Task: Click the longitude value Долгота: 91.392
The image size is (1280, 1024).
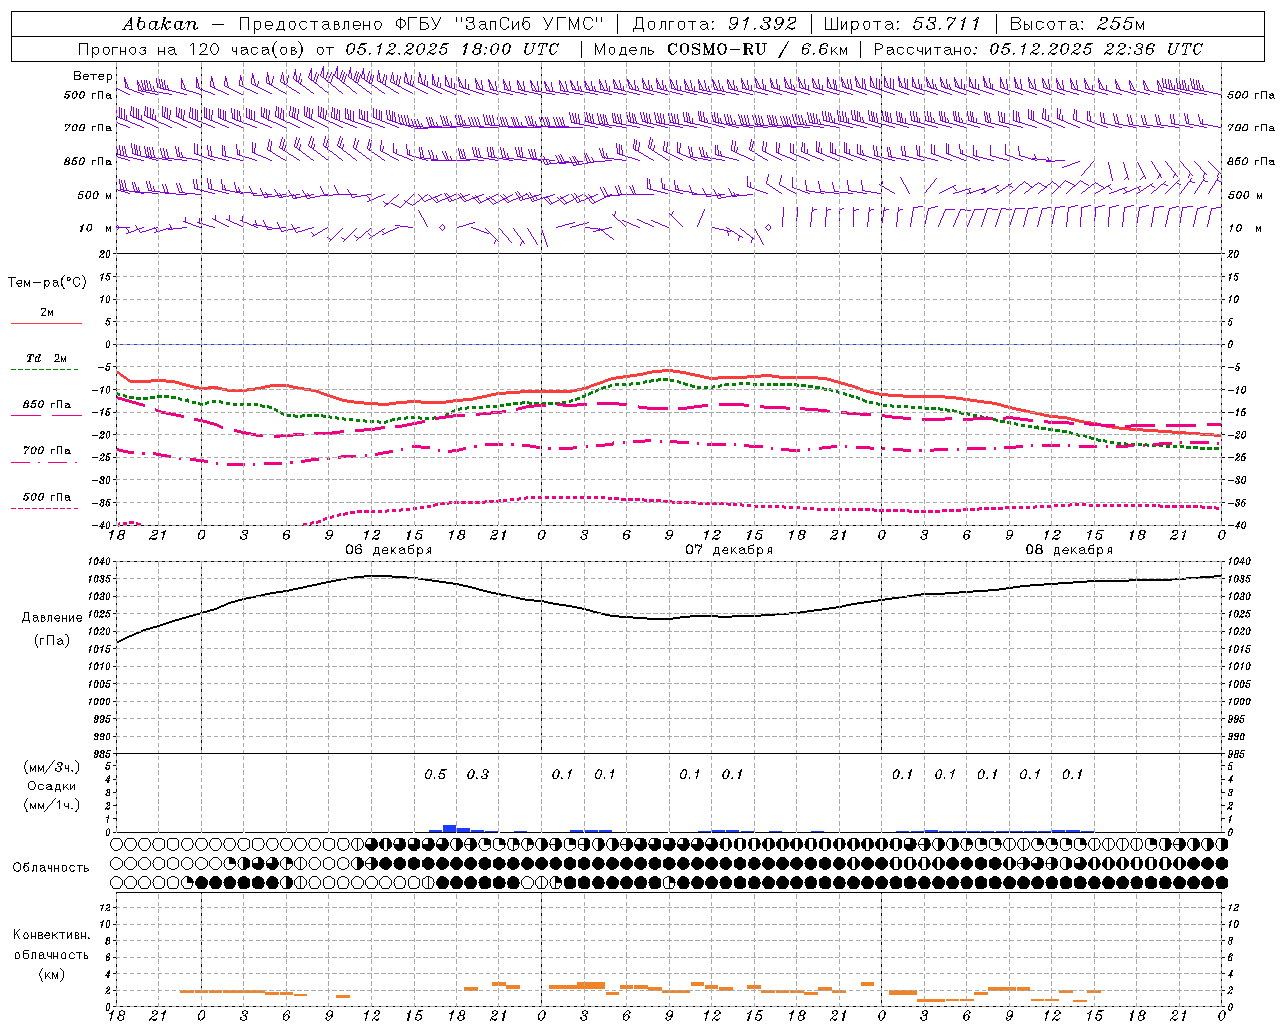Action: 715,23
